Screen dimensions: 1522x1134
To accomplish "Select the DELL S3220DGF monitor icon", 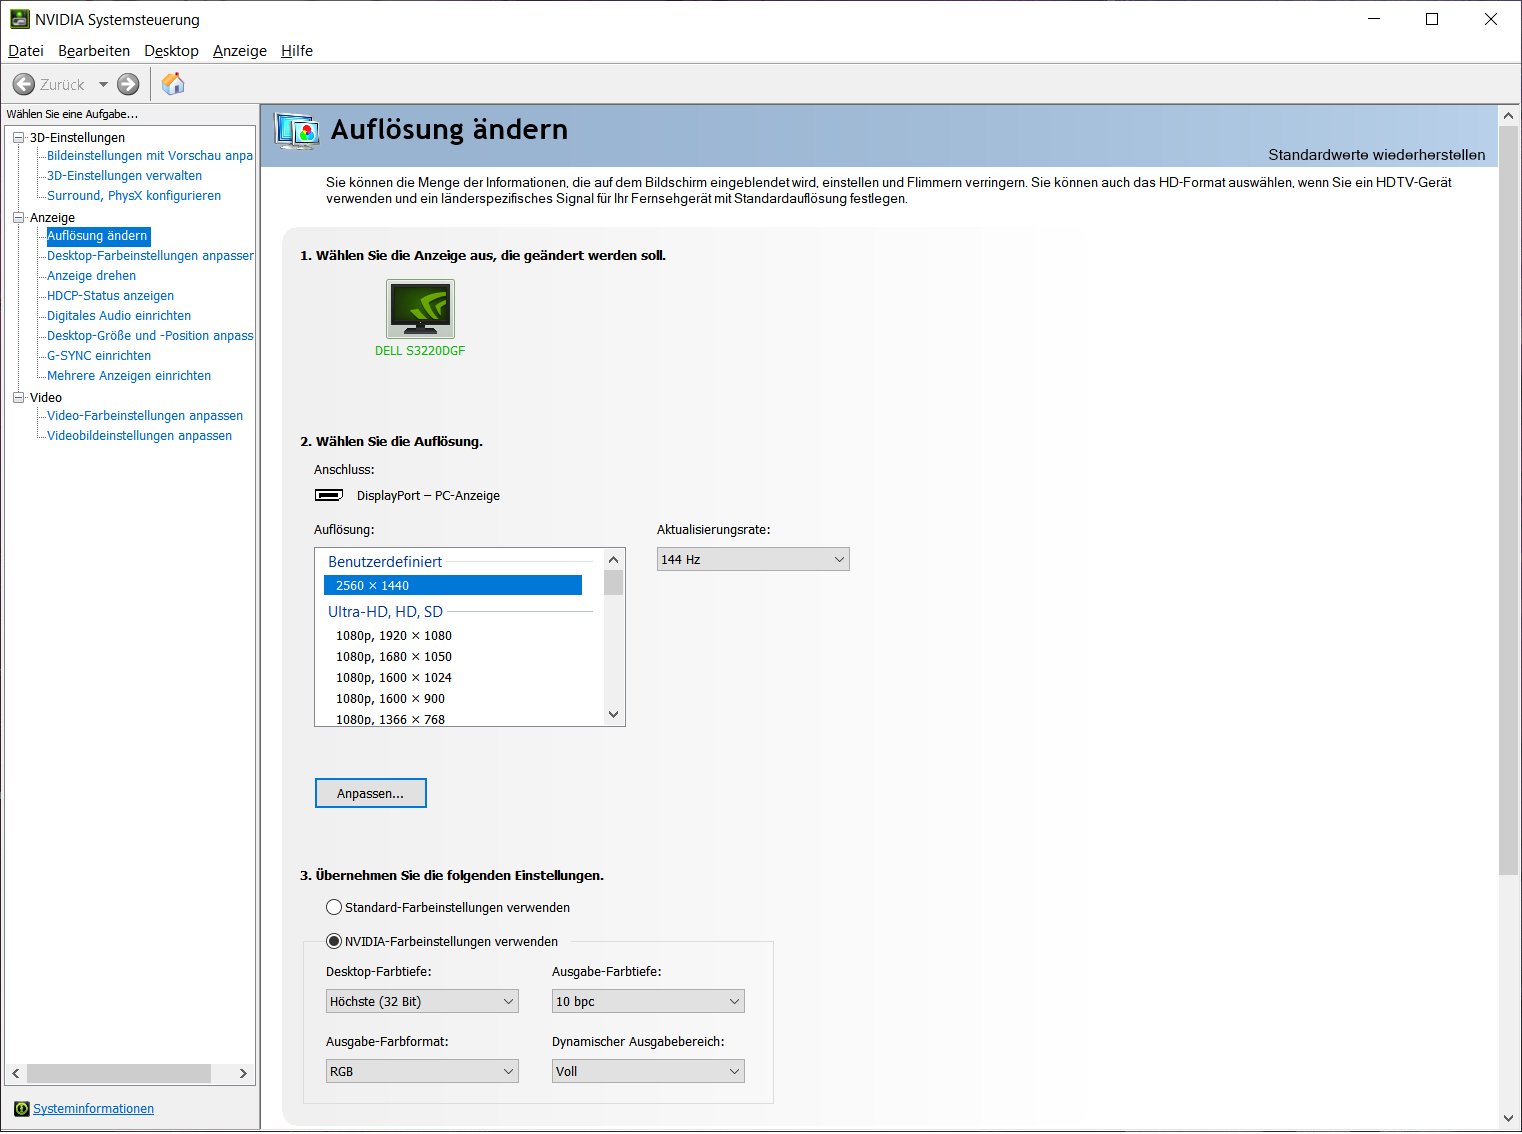I will coord(420,309).
